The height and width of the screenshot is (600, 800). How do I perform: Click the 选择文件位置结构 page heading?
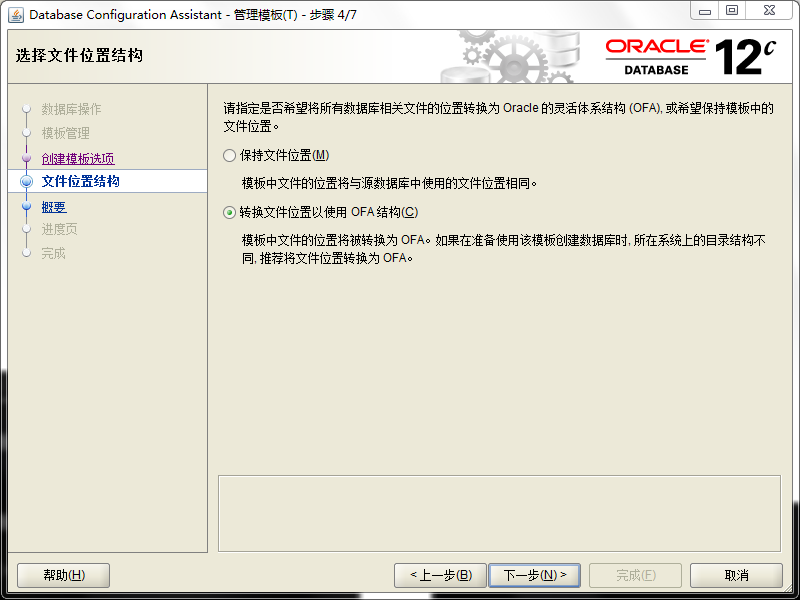[80, 55]
